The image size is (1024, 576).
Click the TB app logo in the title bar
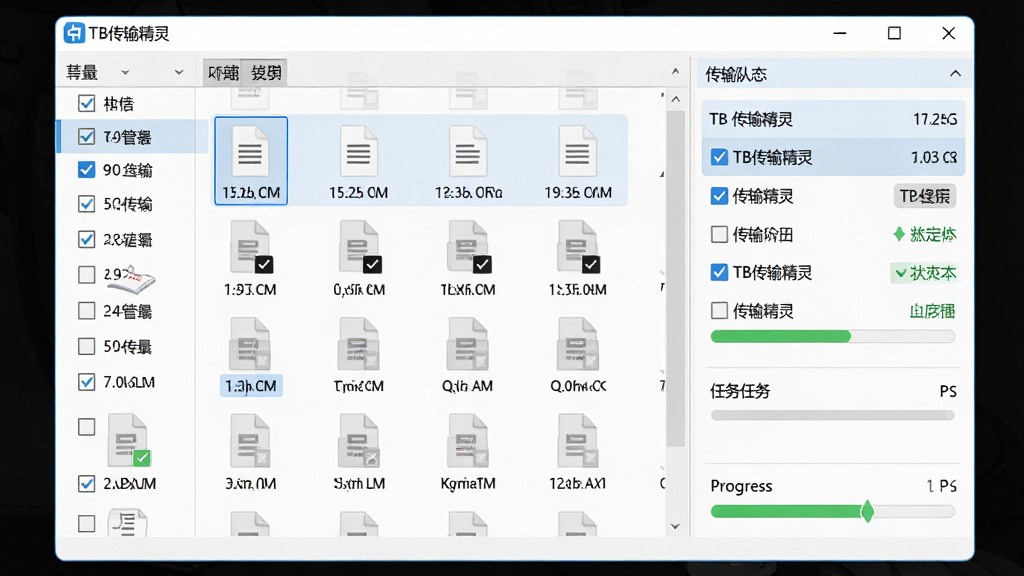click(74, 33)
